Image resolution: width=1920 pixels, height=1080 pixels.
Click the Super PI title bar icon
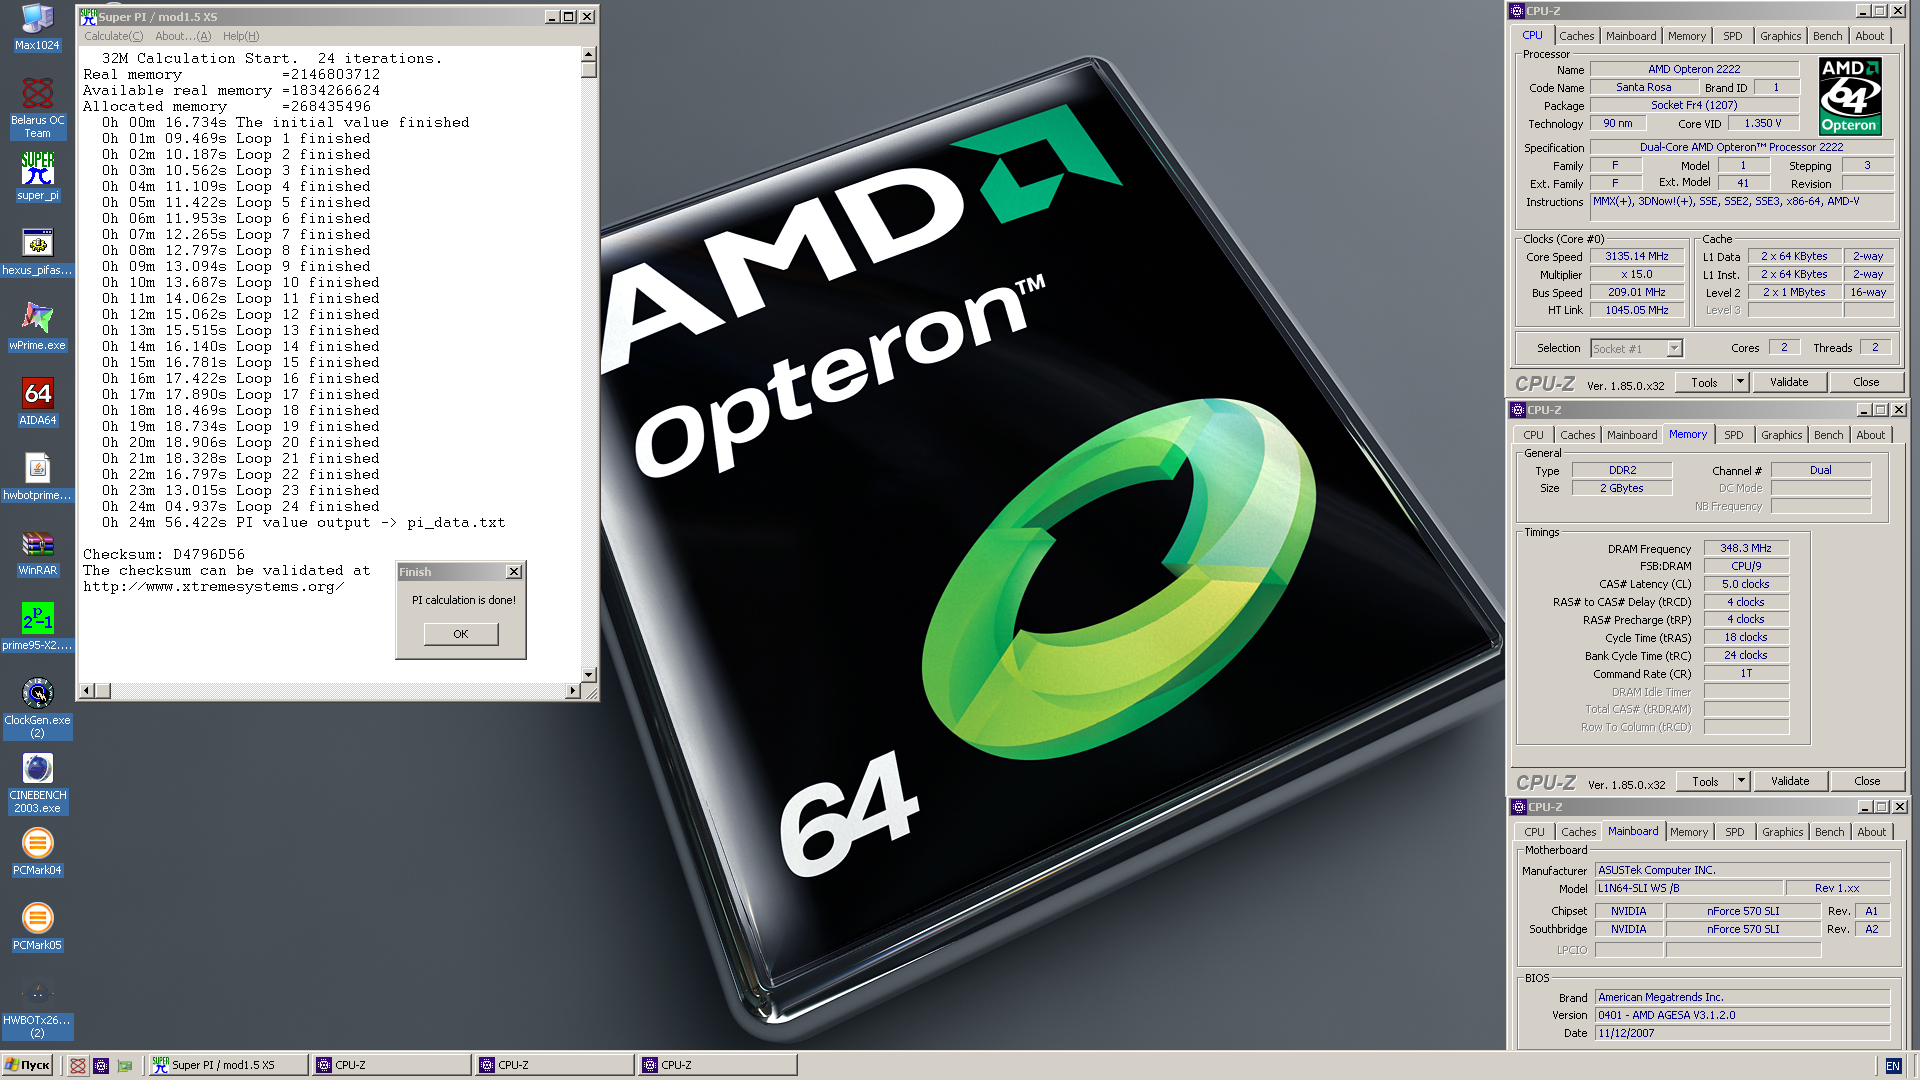click(x=88, y=16)
